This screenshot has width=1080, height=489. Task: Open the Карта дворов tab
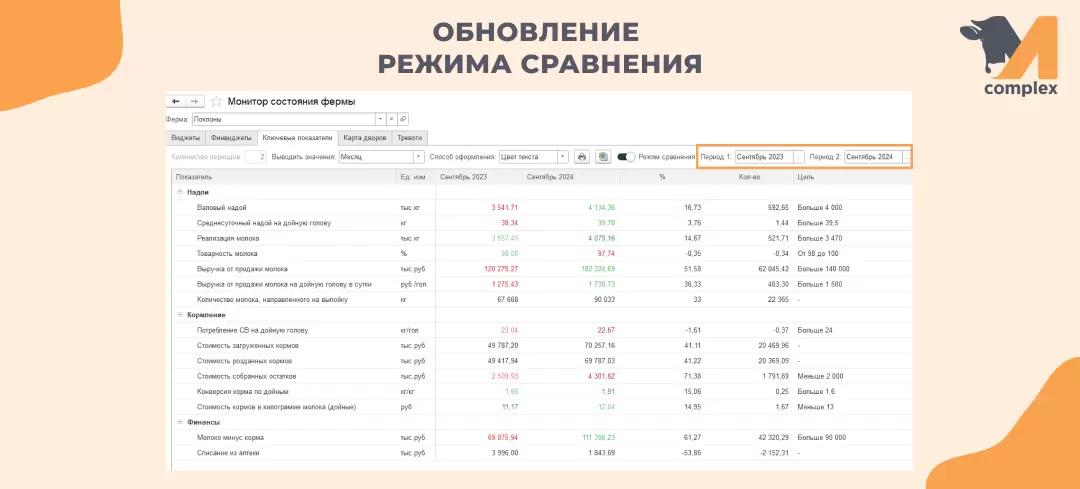coord(365,138)
